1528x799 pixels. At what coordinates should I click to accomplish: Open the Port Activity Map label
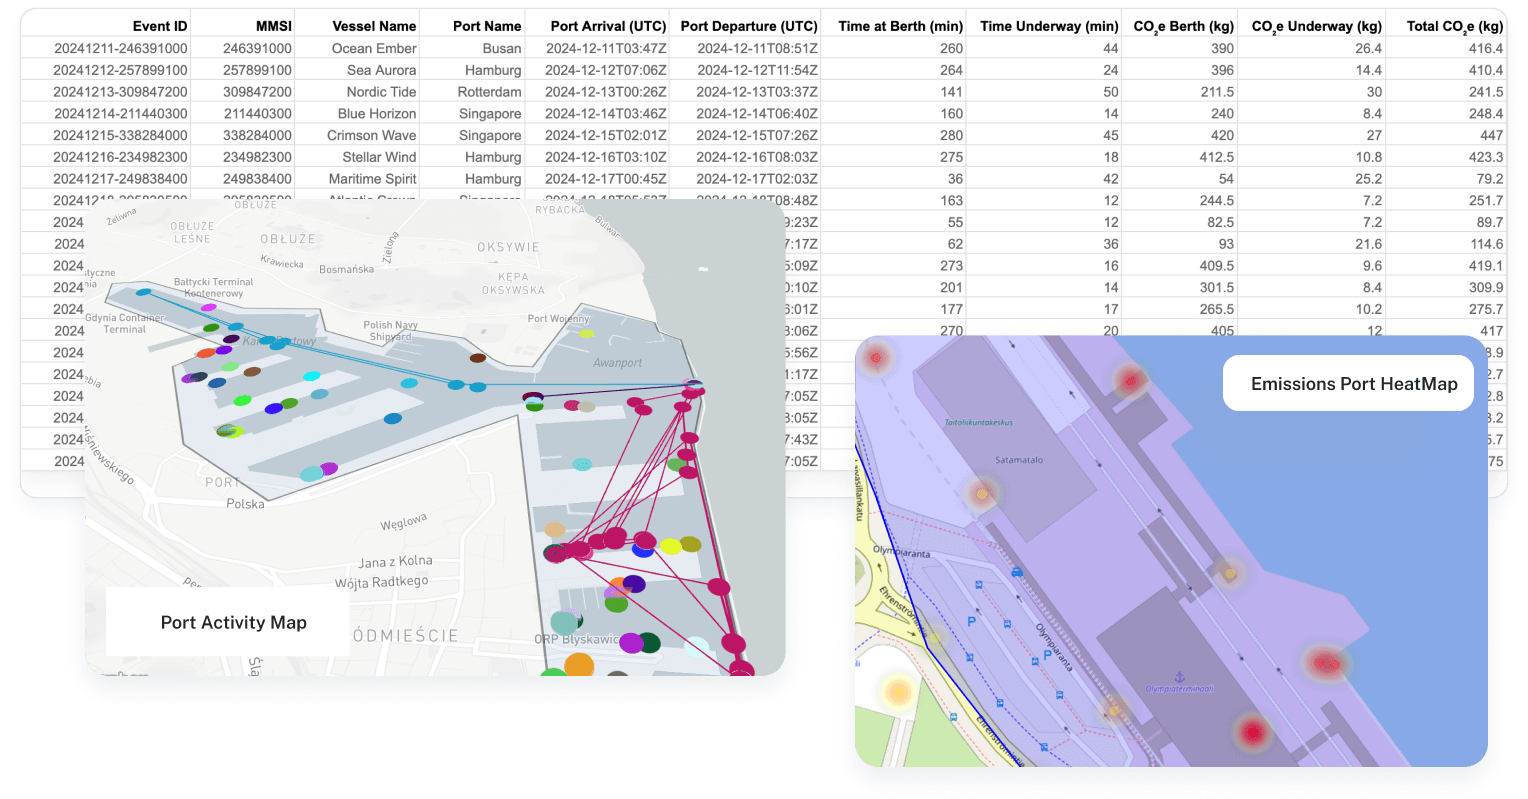click(233, 622)
